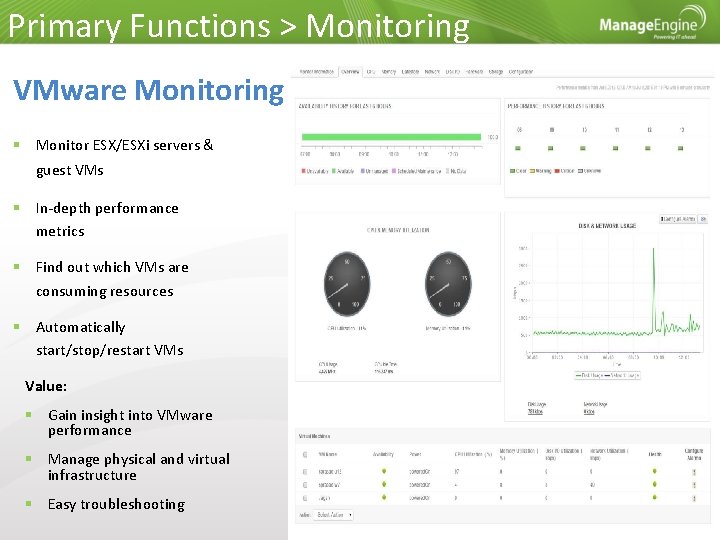This screenshot has height=540, width=720.
Task: Click the memory utilization gauge
Action: click(x=448, y=283)
